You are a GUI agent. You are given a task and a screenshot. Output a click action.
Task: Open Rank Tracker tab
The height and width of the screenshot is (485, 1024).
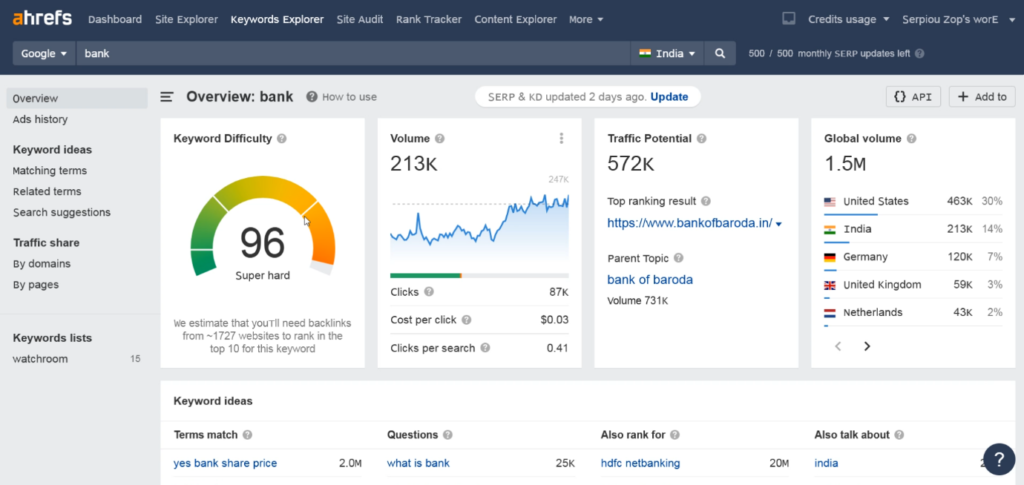click(428, 20)
